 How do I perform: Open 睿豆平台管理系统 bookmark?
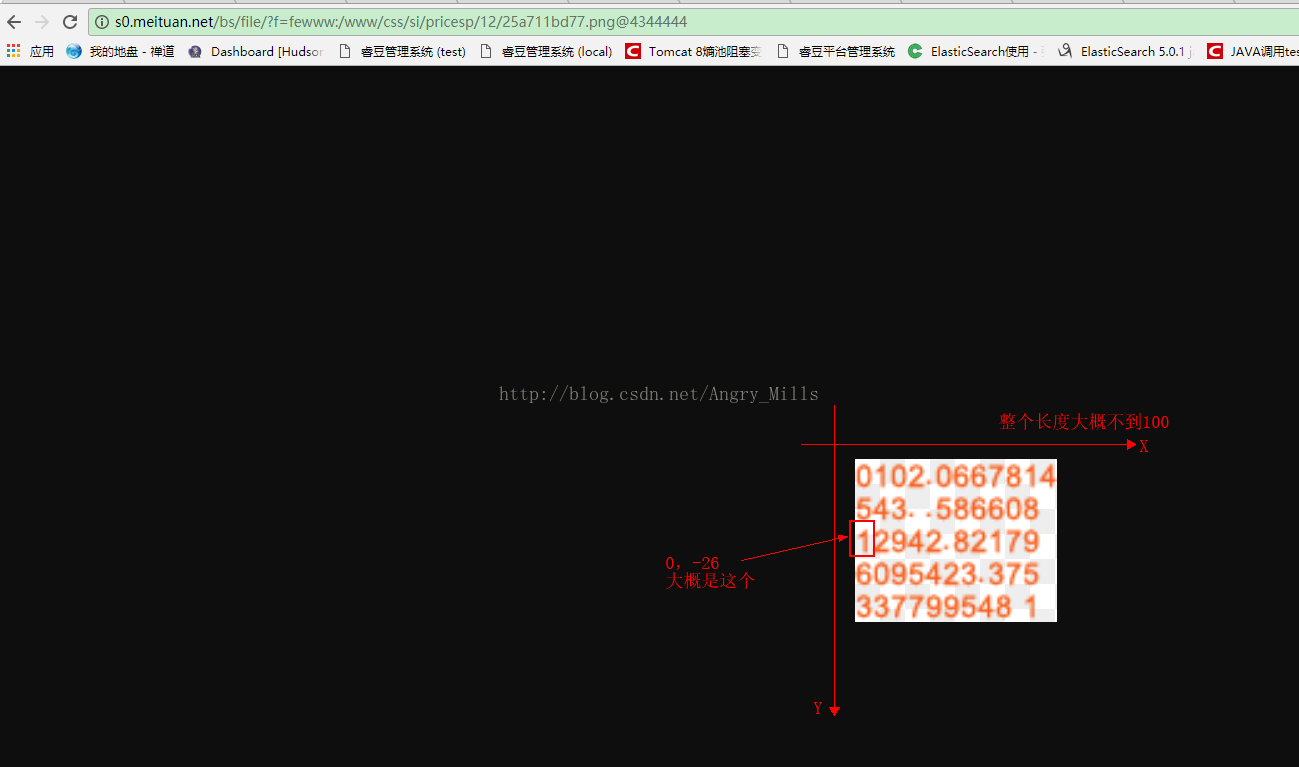[836, 51]
